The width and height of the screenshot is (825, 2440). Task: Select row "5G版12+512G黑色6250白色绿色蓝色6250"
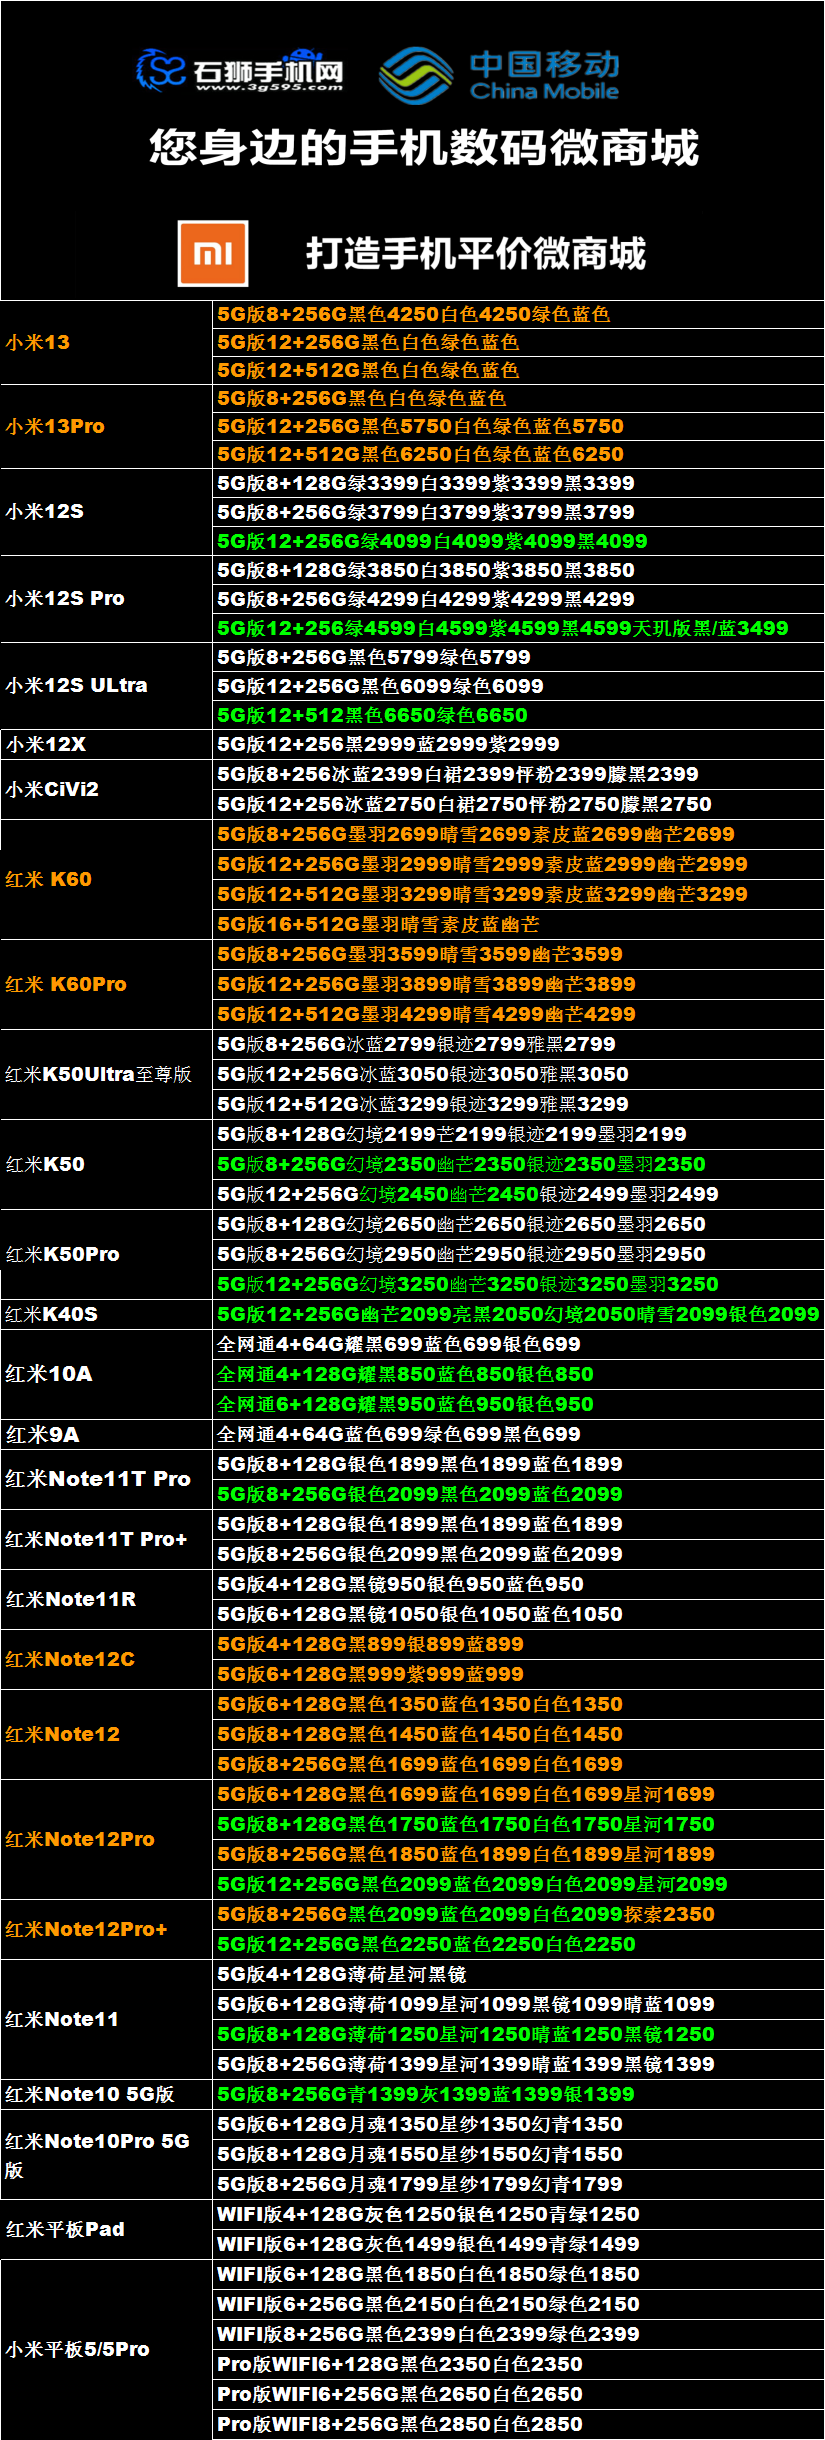coord(519,454)
